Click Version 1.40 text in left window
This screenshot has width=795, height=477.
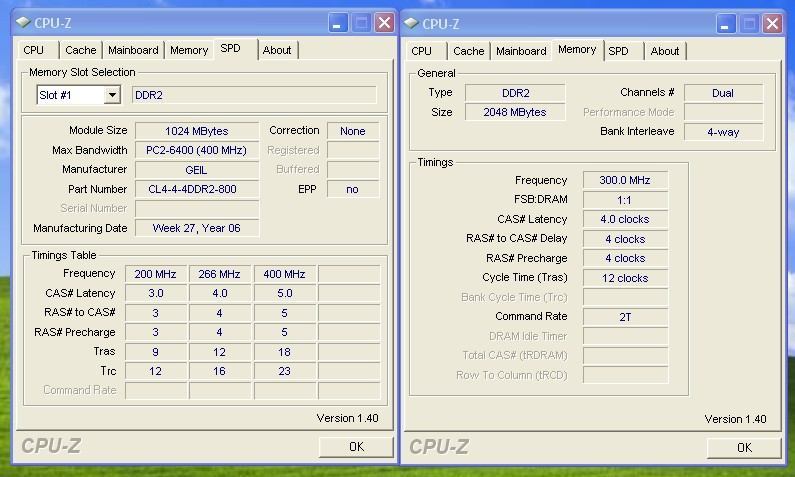click(347, 418)
